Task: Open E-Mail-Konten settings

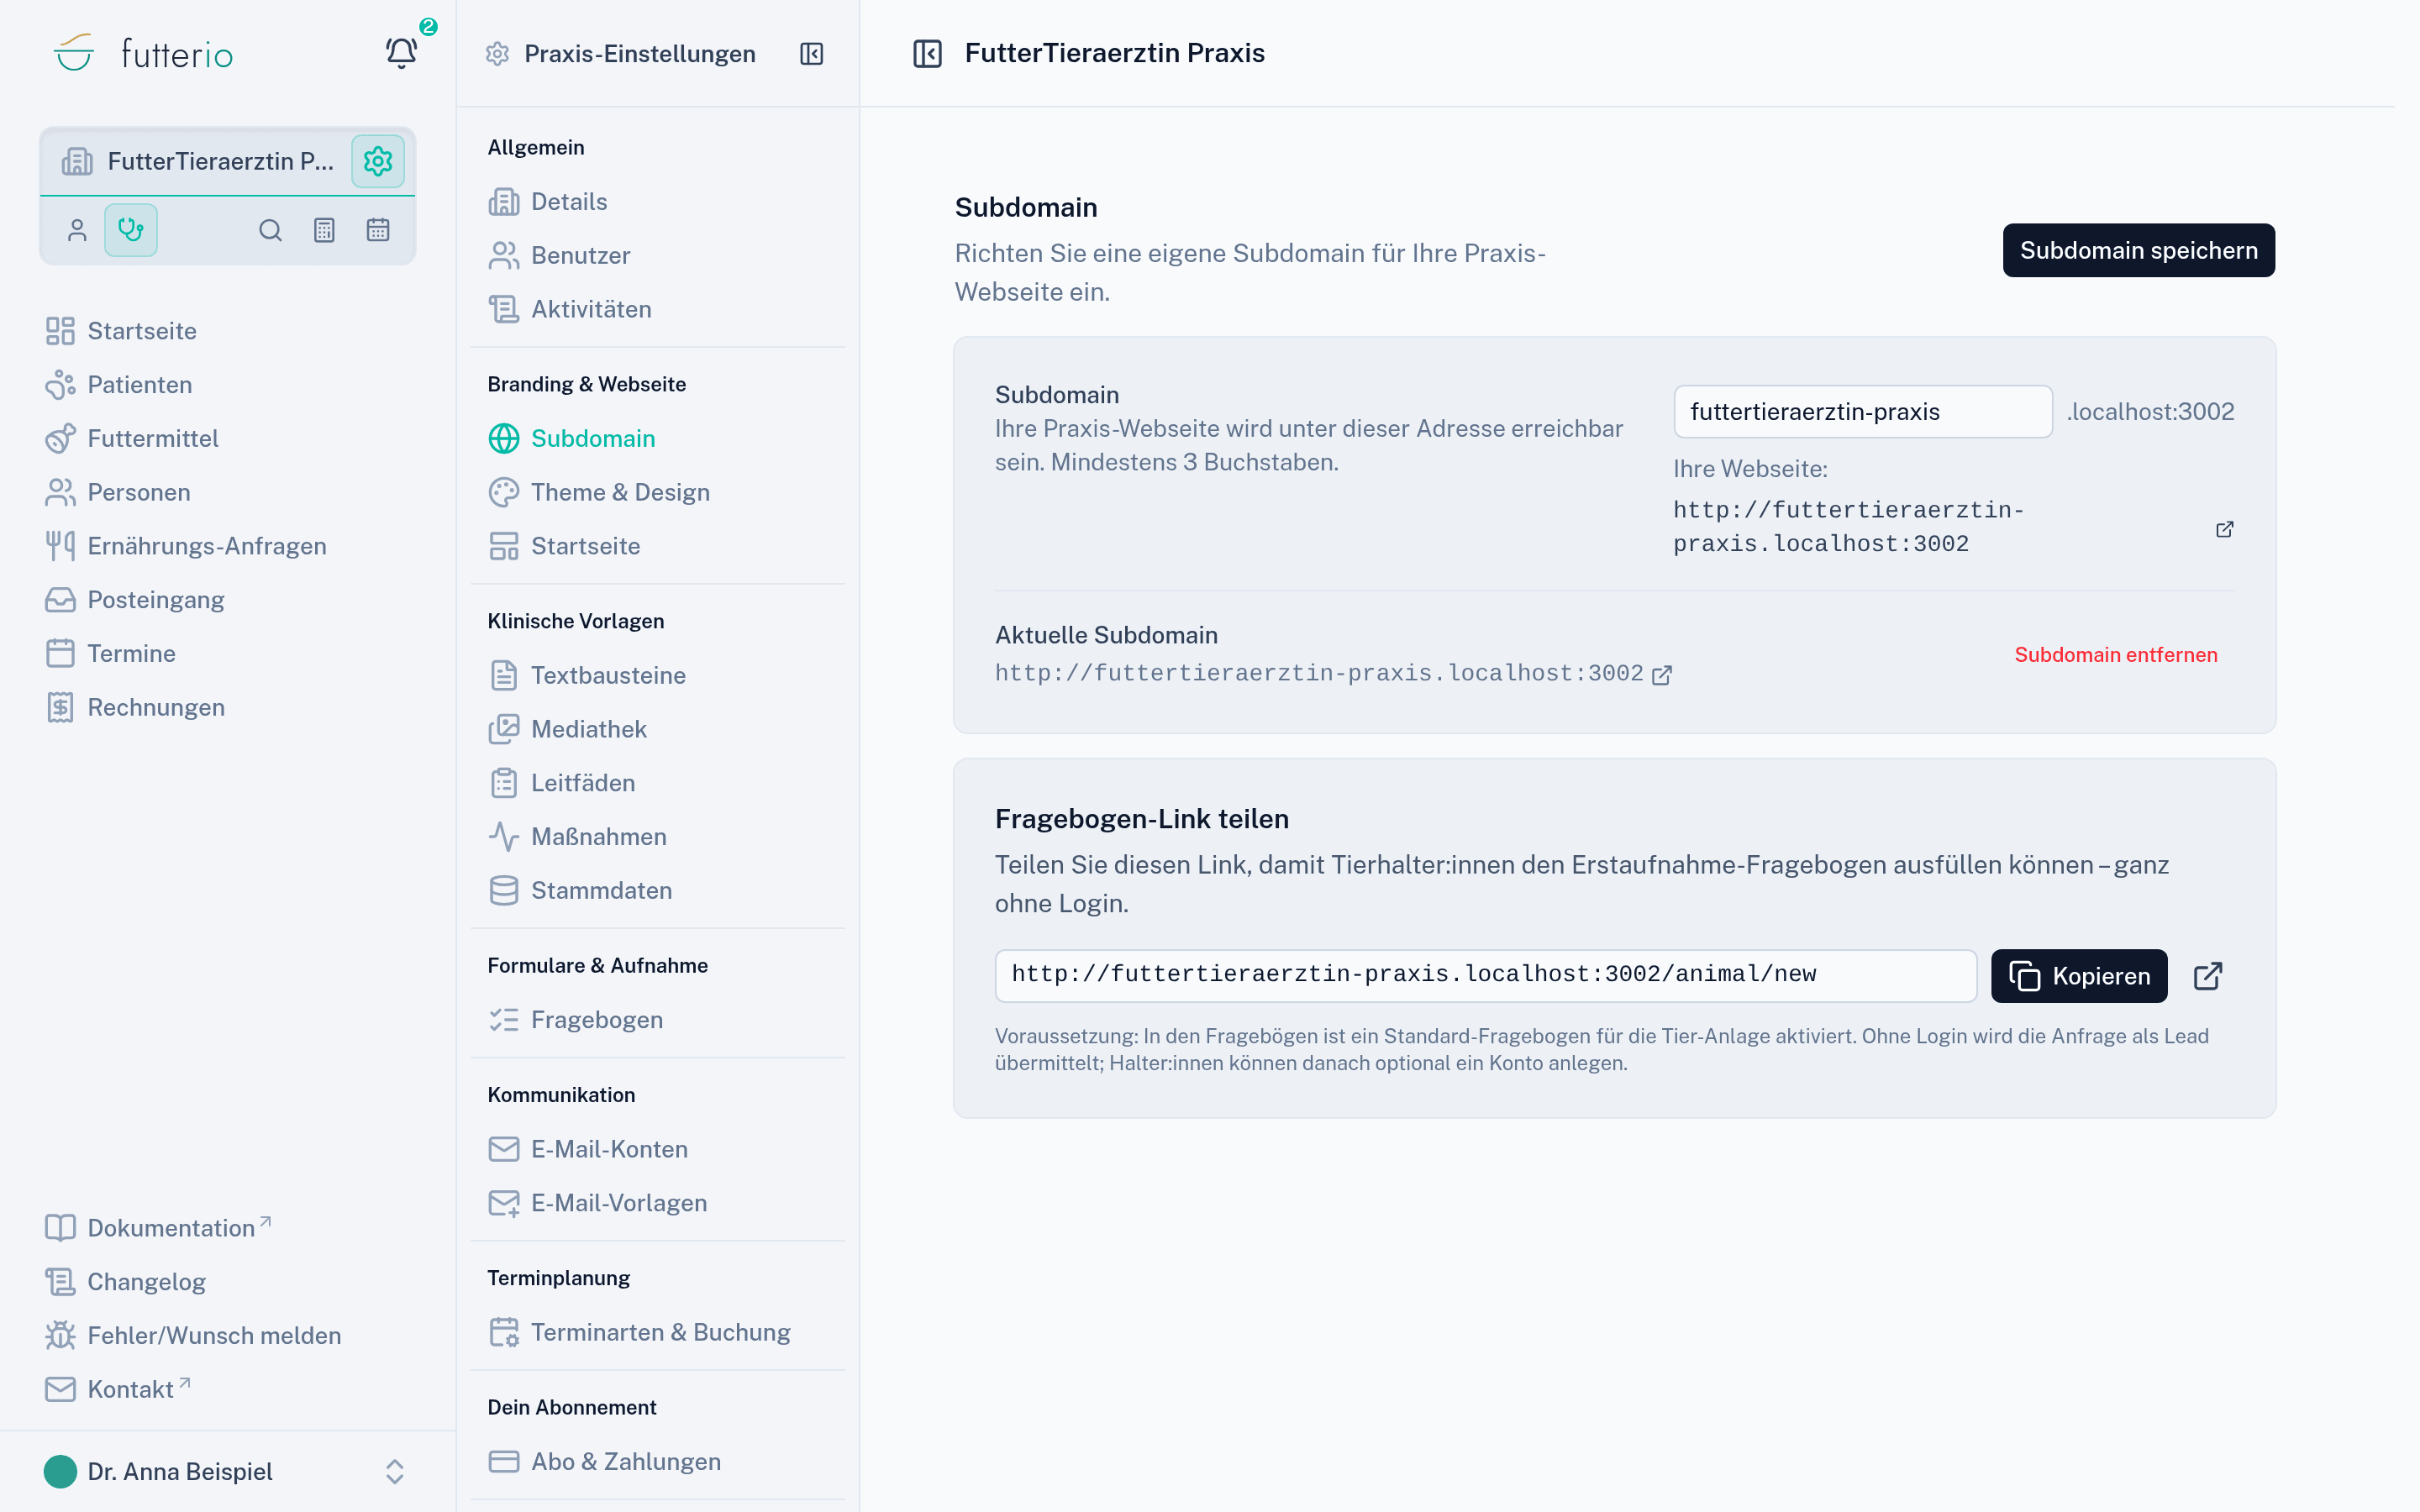Action: [588, 1149]
